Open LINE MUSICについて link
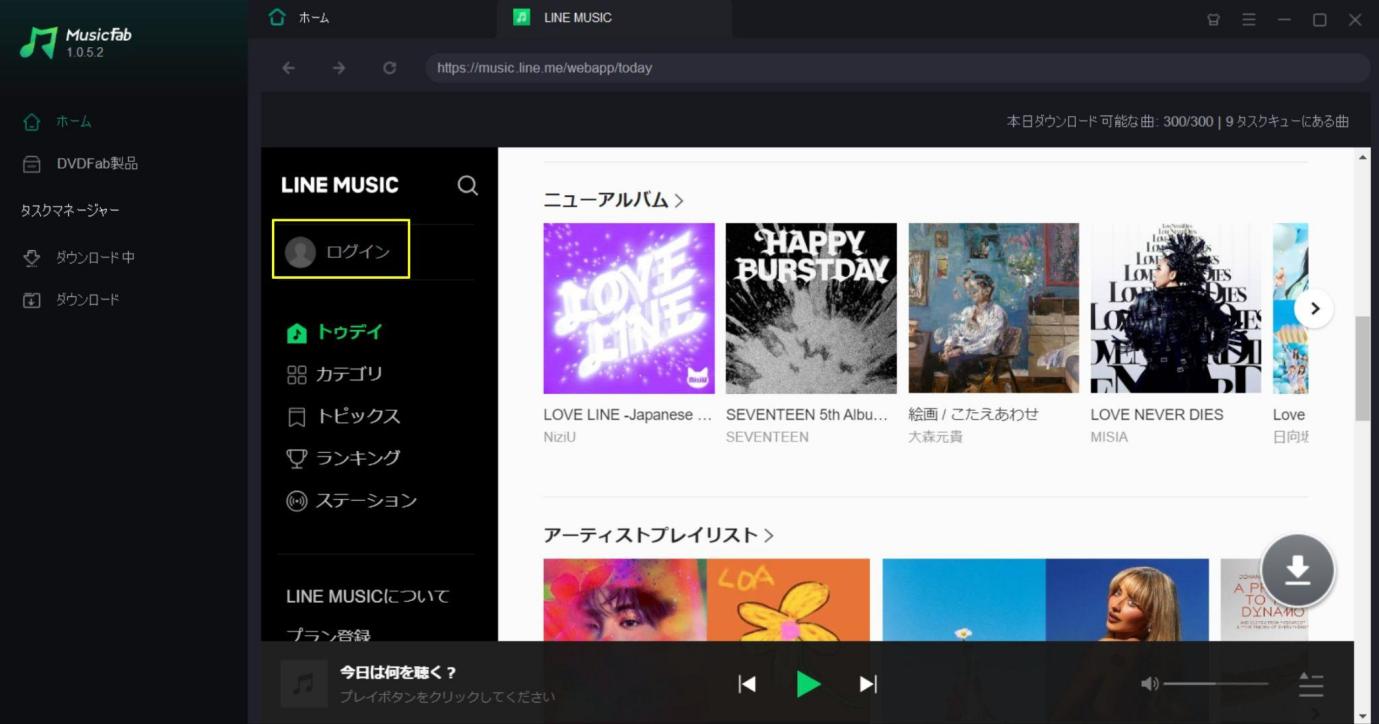The width and height of the screenshot is (1379, 724). (367, 596)
